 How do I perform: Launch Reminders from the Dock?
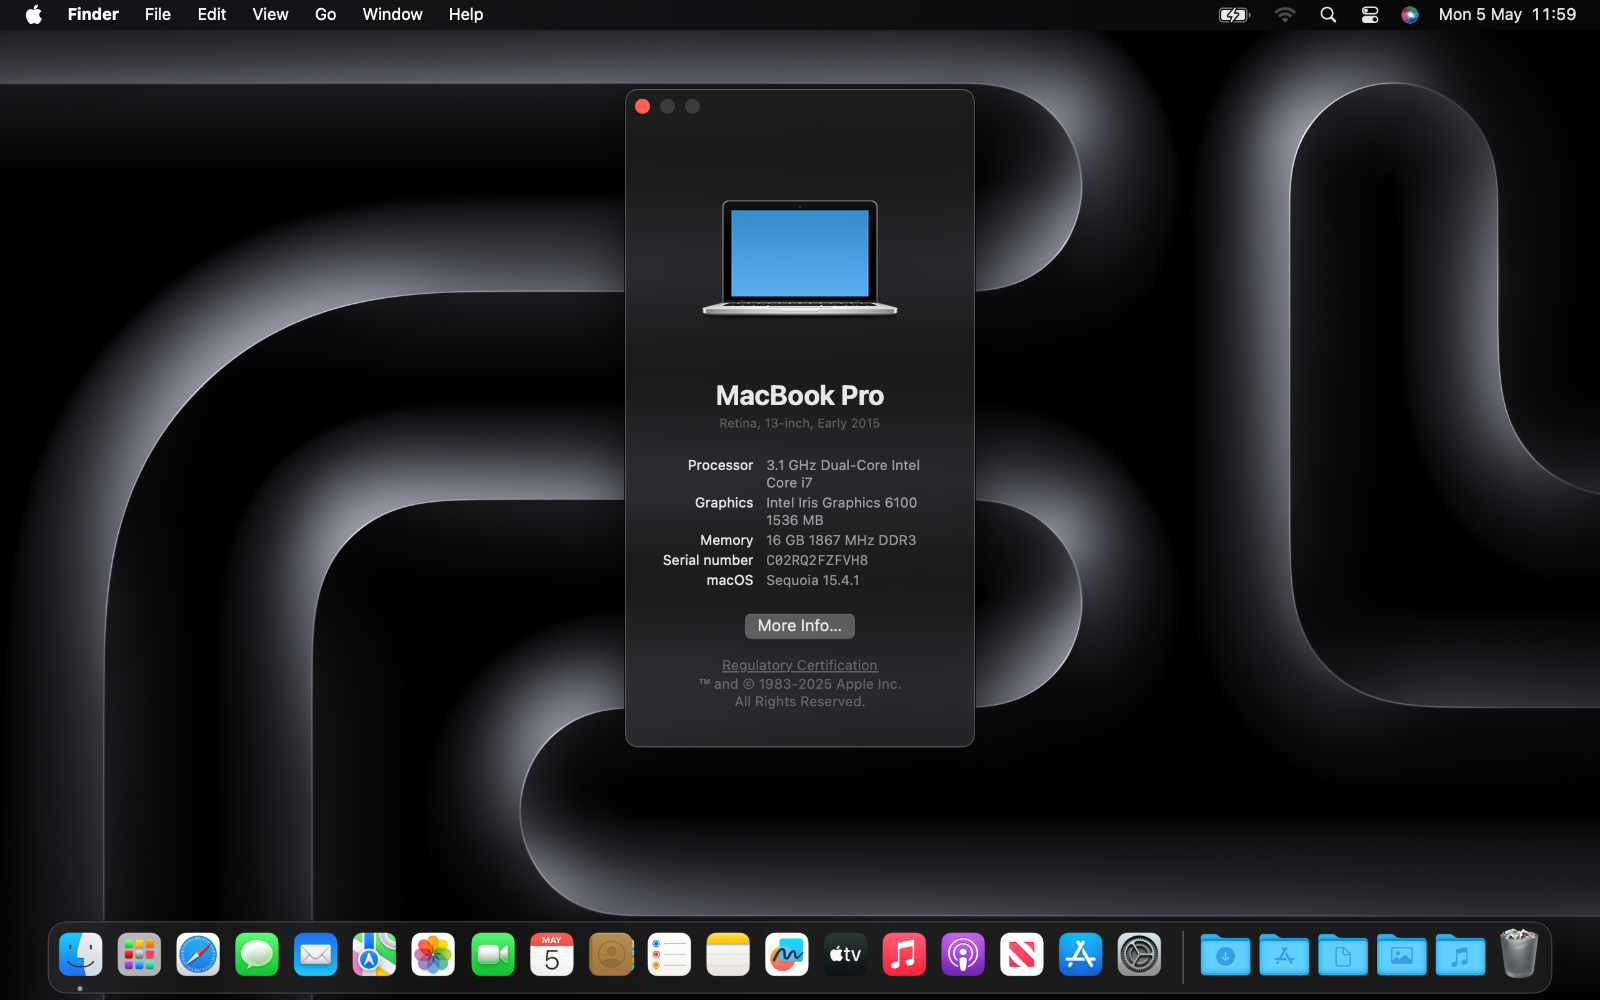(x=669, y=955)
